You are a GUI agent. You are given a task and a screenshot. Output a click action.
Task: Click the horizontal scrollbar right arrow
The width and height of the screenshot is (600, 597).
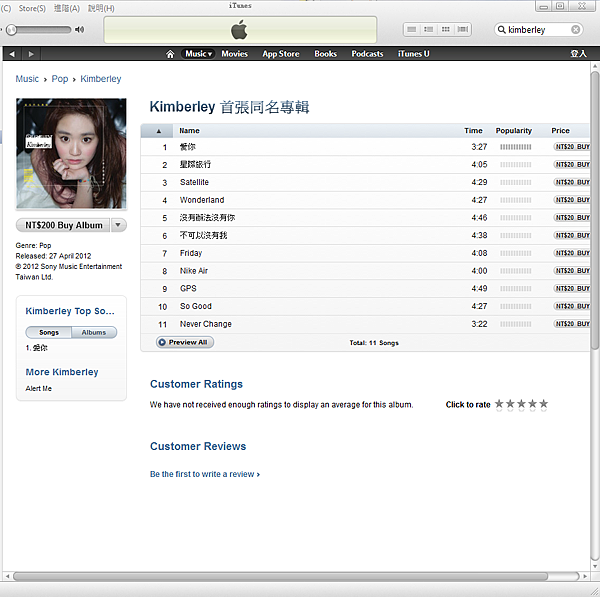585,576
